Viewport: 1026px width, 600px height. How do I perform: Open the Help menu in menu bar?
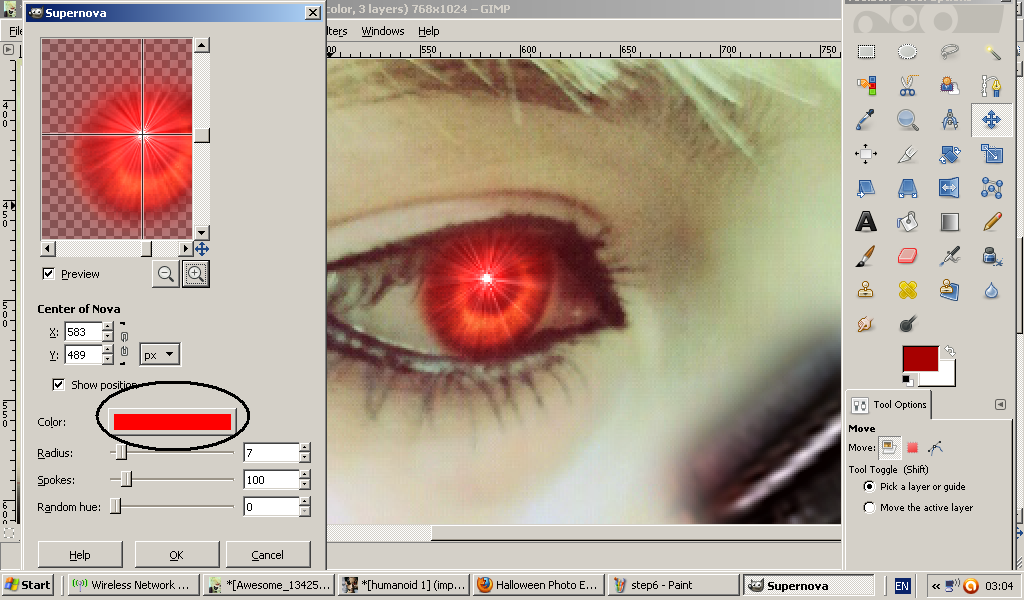click(429, 31)
